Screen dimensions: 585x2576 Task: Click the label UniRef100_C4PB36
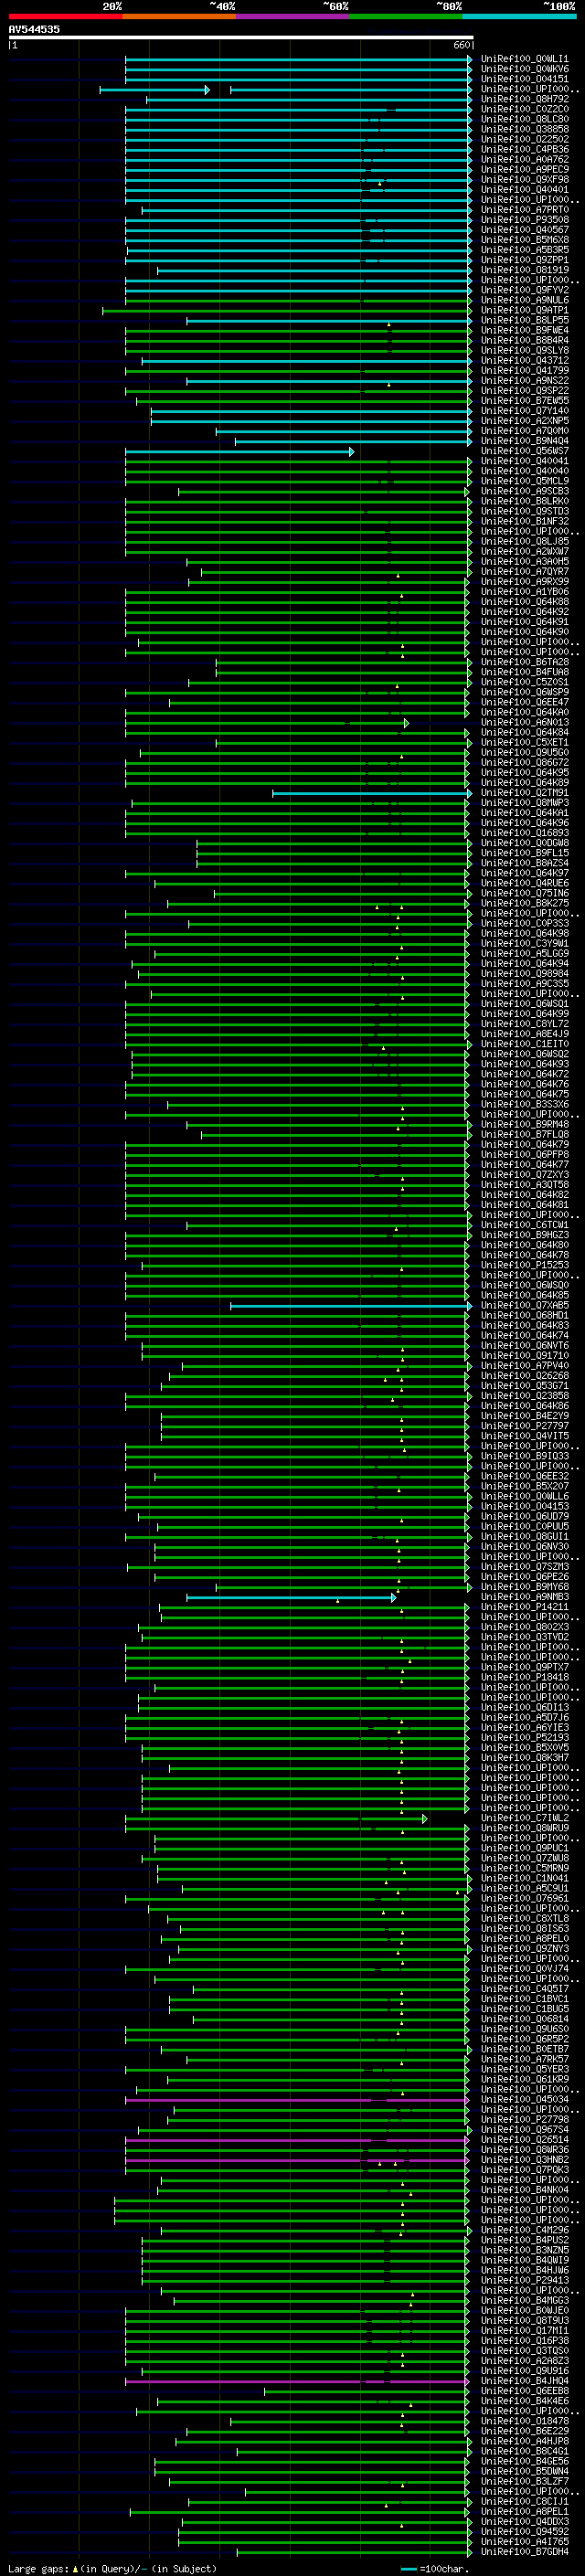[x=524, y=149]
